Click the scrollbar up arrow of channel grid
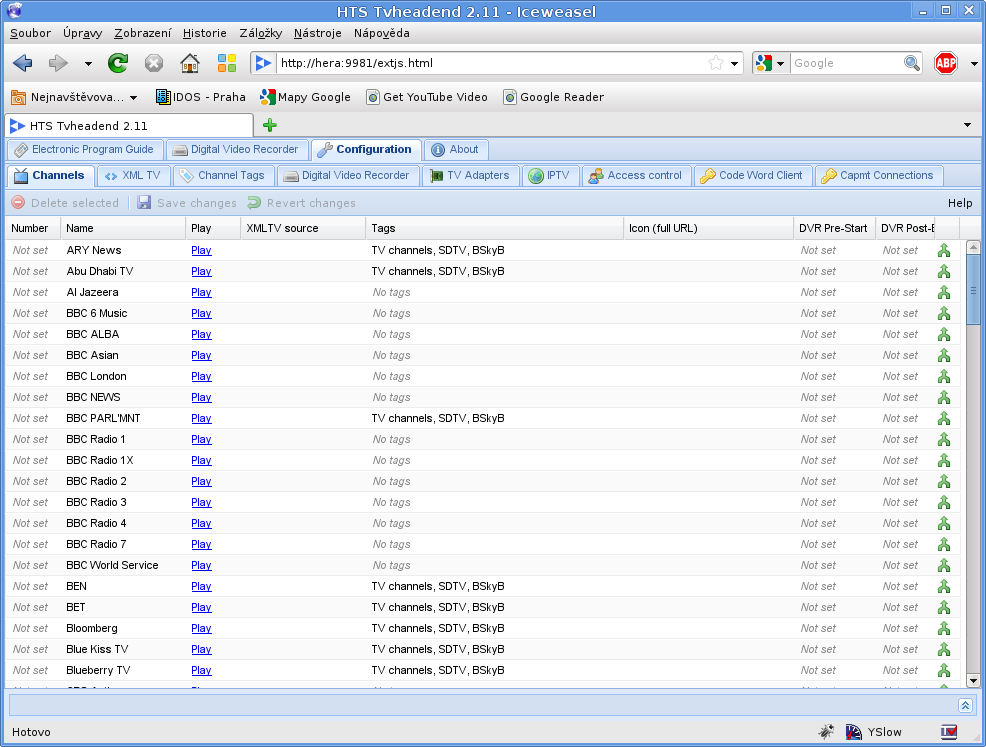 (x=973, y=246)
